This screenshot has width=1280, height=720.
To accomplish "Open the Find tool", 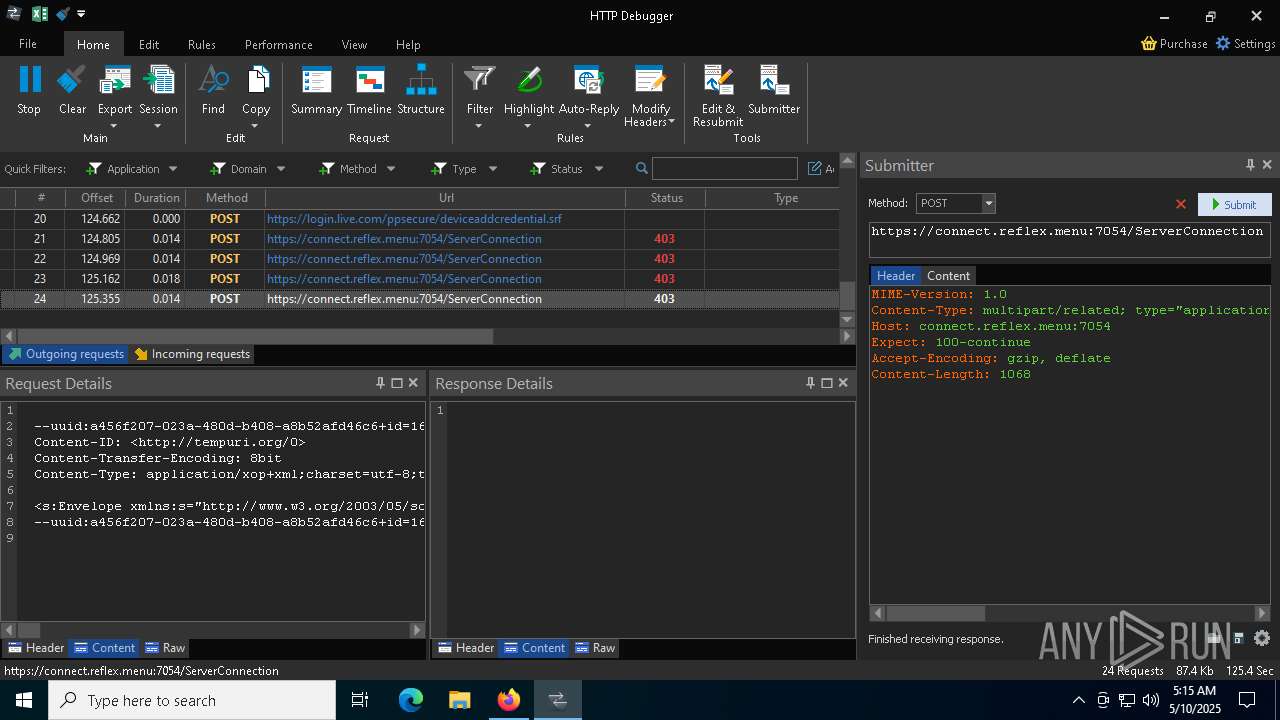I will point(213,90).
